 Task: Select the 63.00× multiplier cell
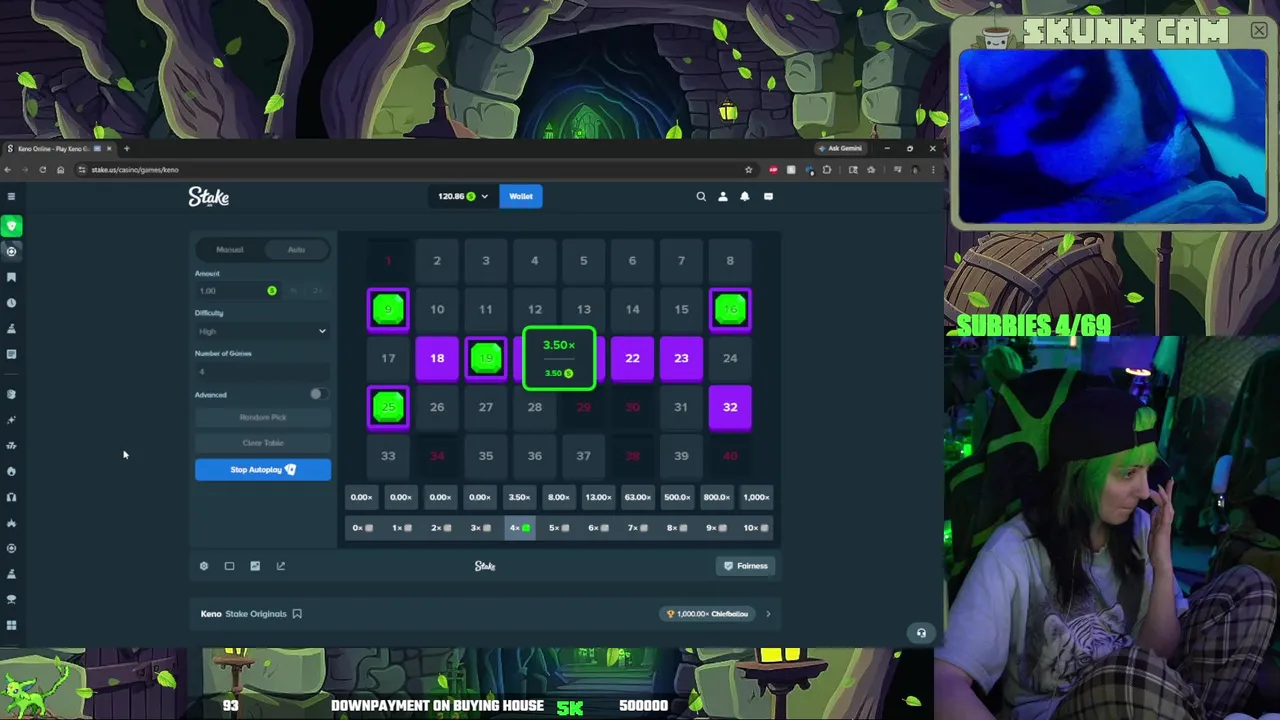pyautogui.click(x=637, y=497)
